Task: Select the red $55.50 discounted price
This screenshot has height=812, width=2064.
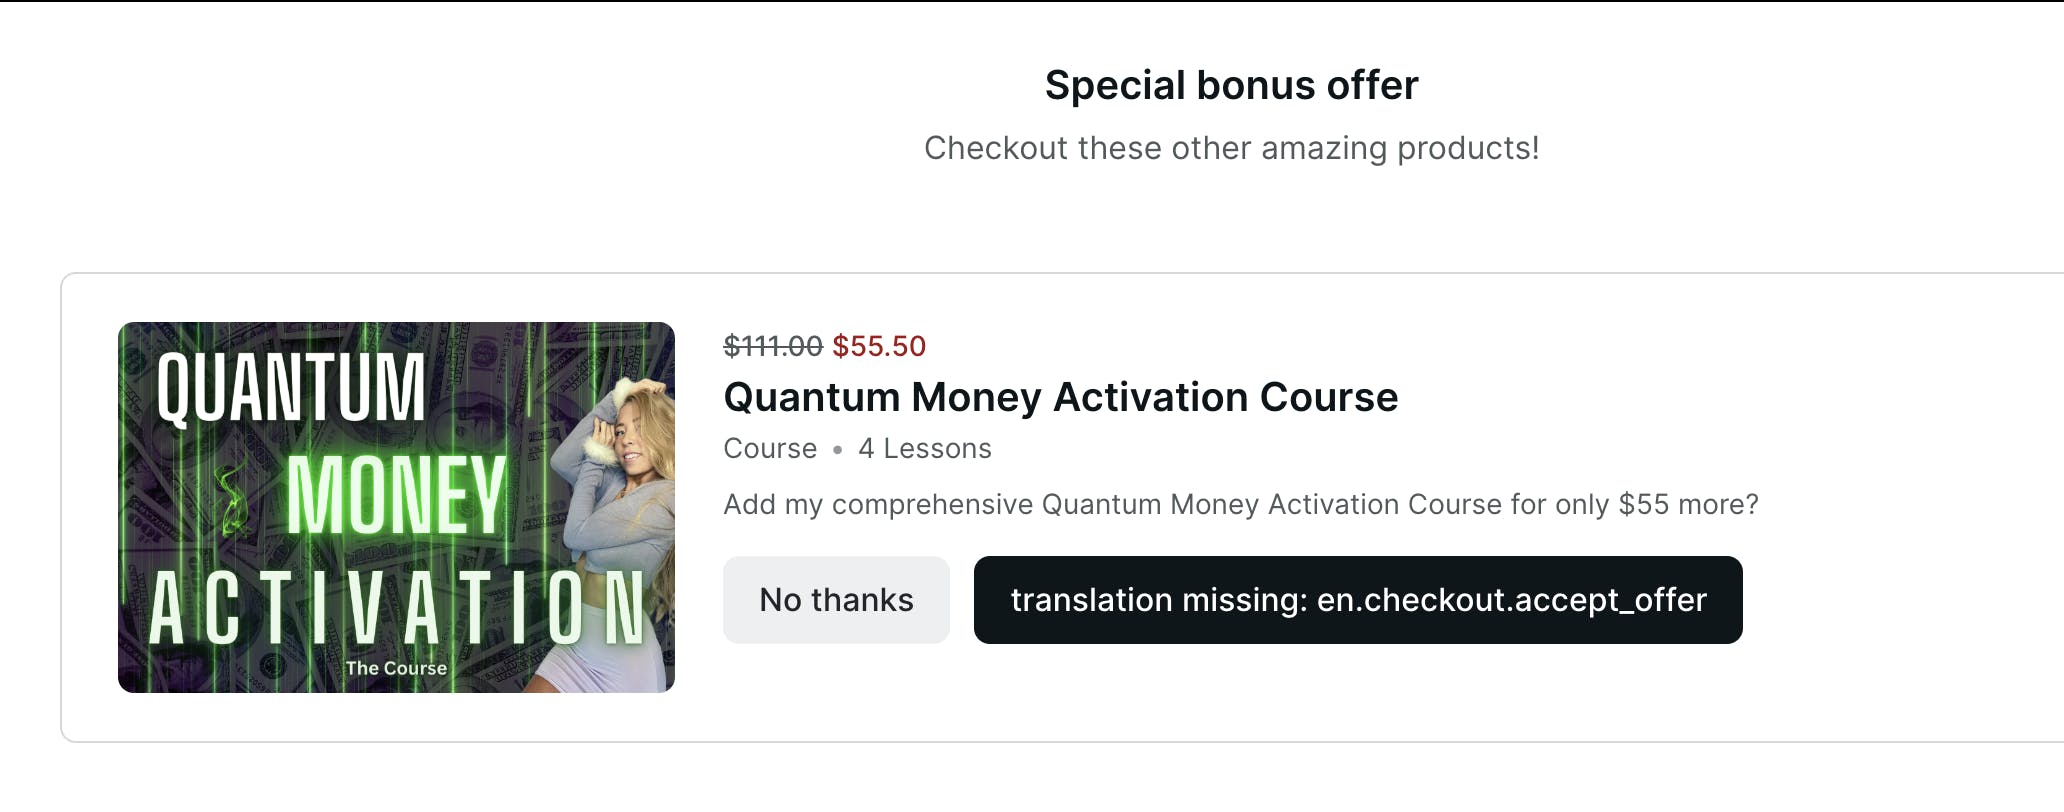Action: click(879, 346)
